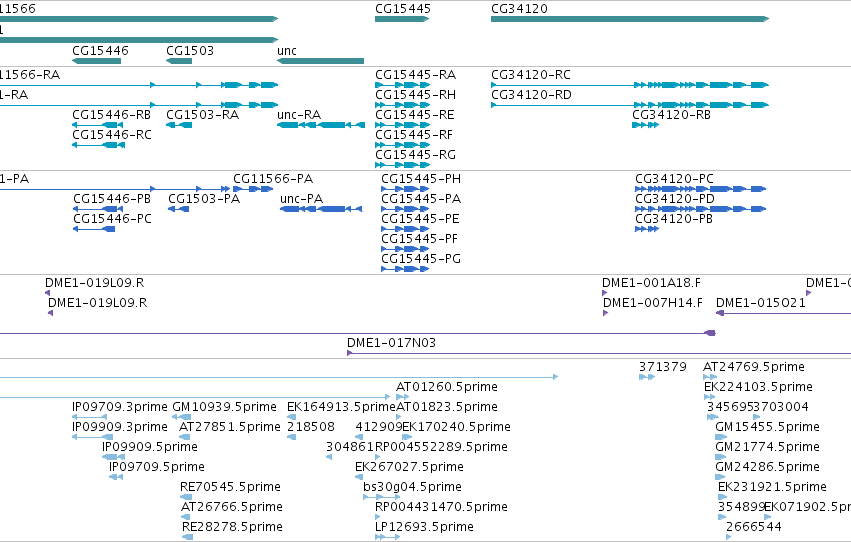Screen dimensions: 851x542
Task: Open EST EK170240.5prime label
Action: point(456,428)
